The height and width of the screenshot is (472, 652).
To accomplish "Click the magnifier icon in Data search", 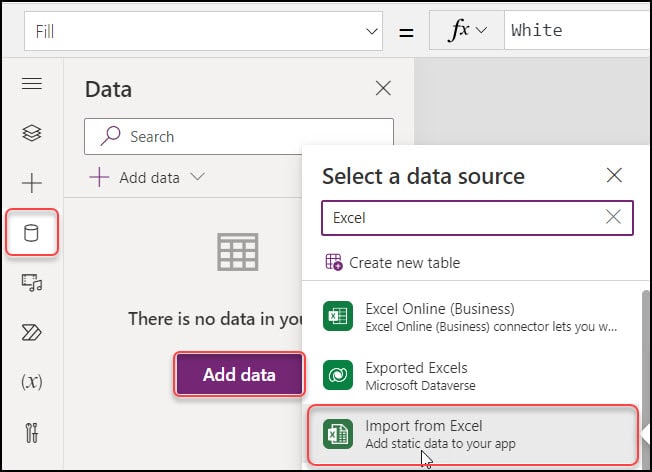I will pyautogui.click(x=110, y=136).
